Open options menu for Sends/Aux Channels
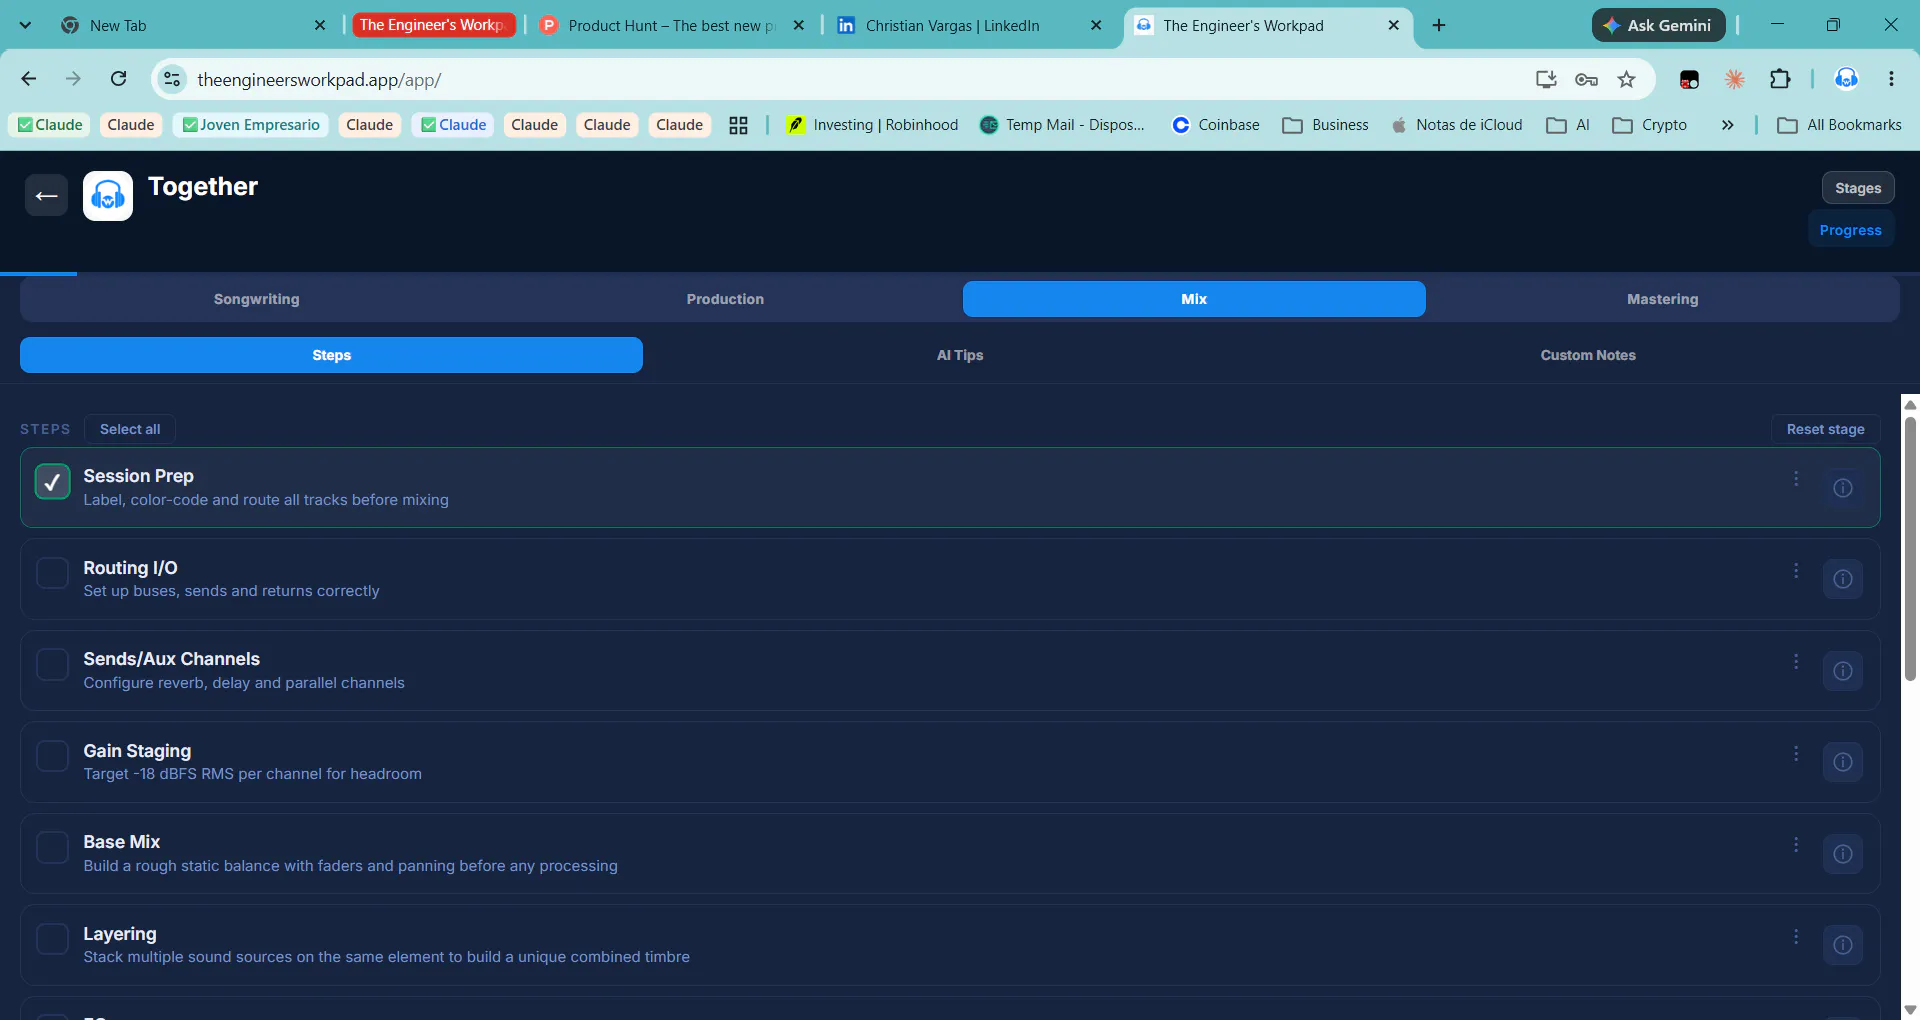1920x1020 pixels. (x=1796, y=662)
